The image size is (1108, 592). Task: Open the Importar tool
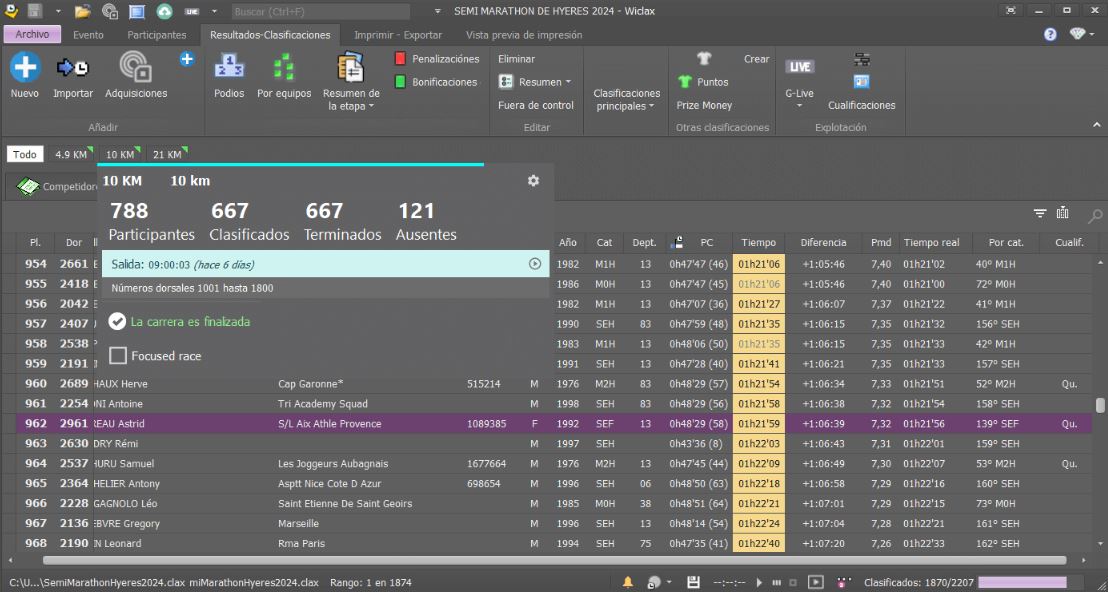72,68
